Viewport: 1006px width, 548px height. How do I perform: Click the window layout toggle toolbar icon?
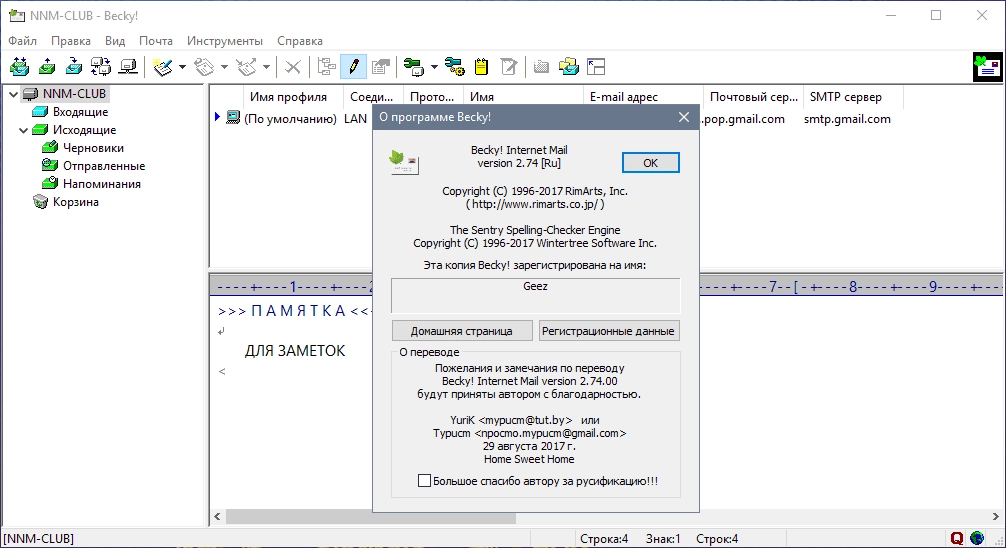tap(596, 67)
